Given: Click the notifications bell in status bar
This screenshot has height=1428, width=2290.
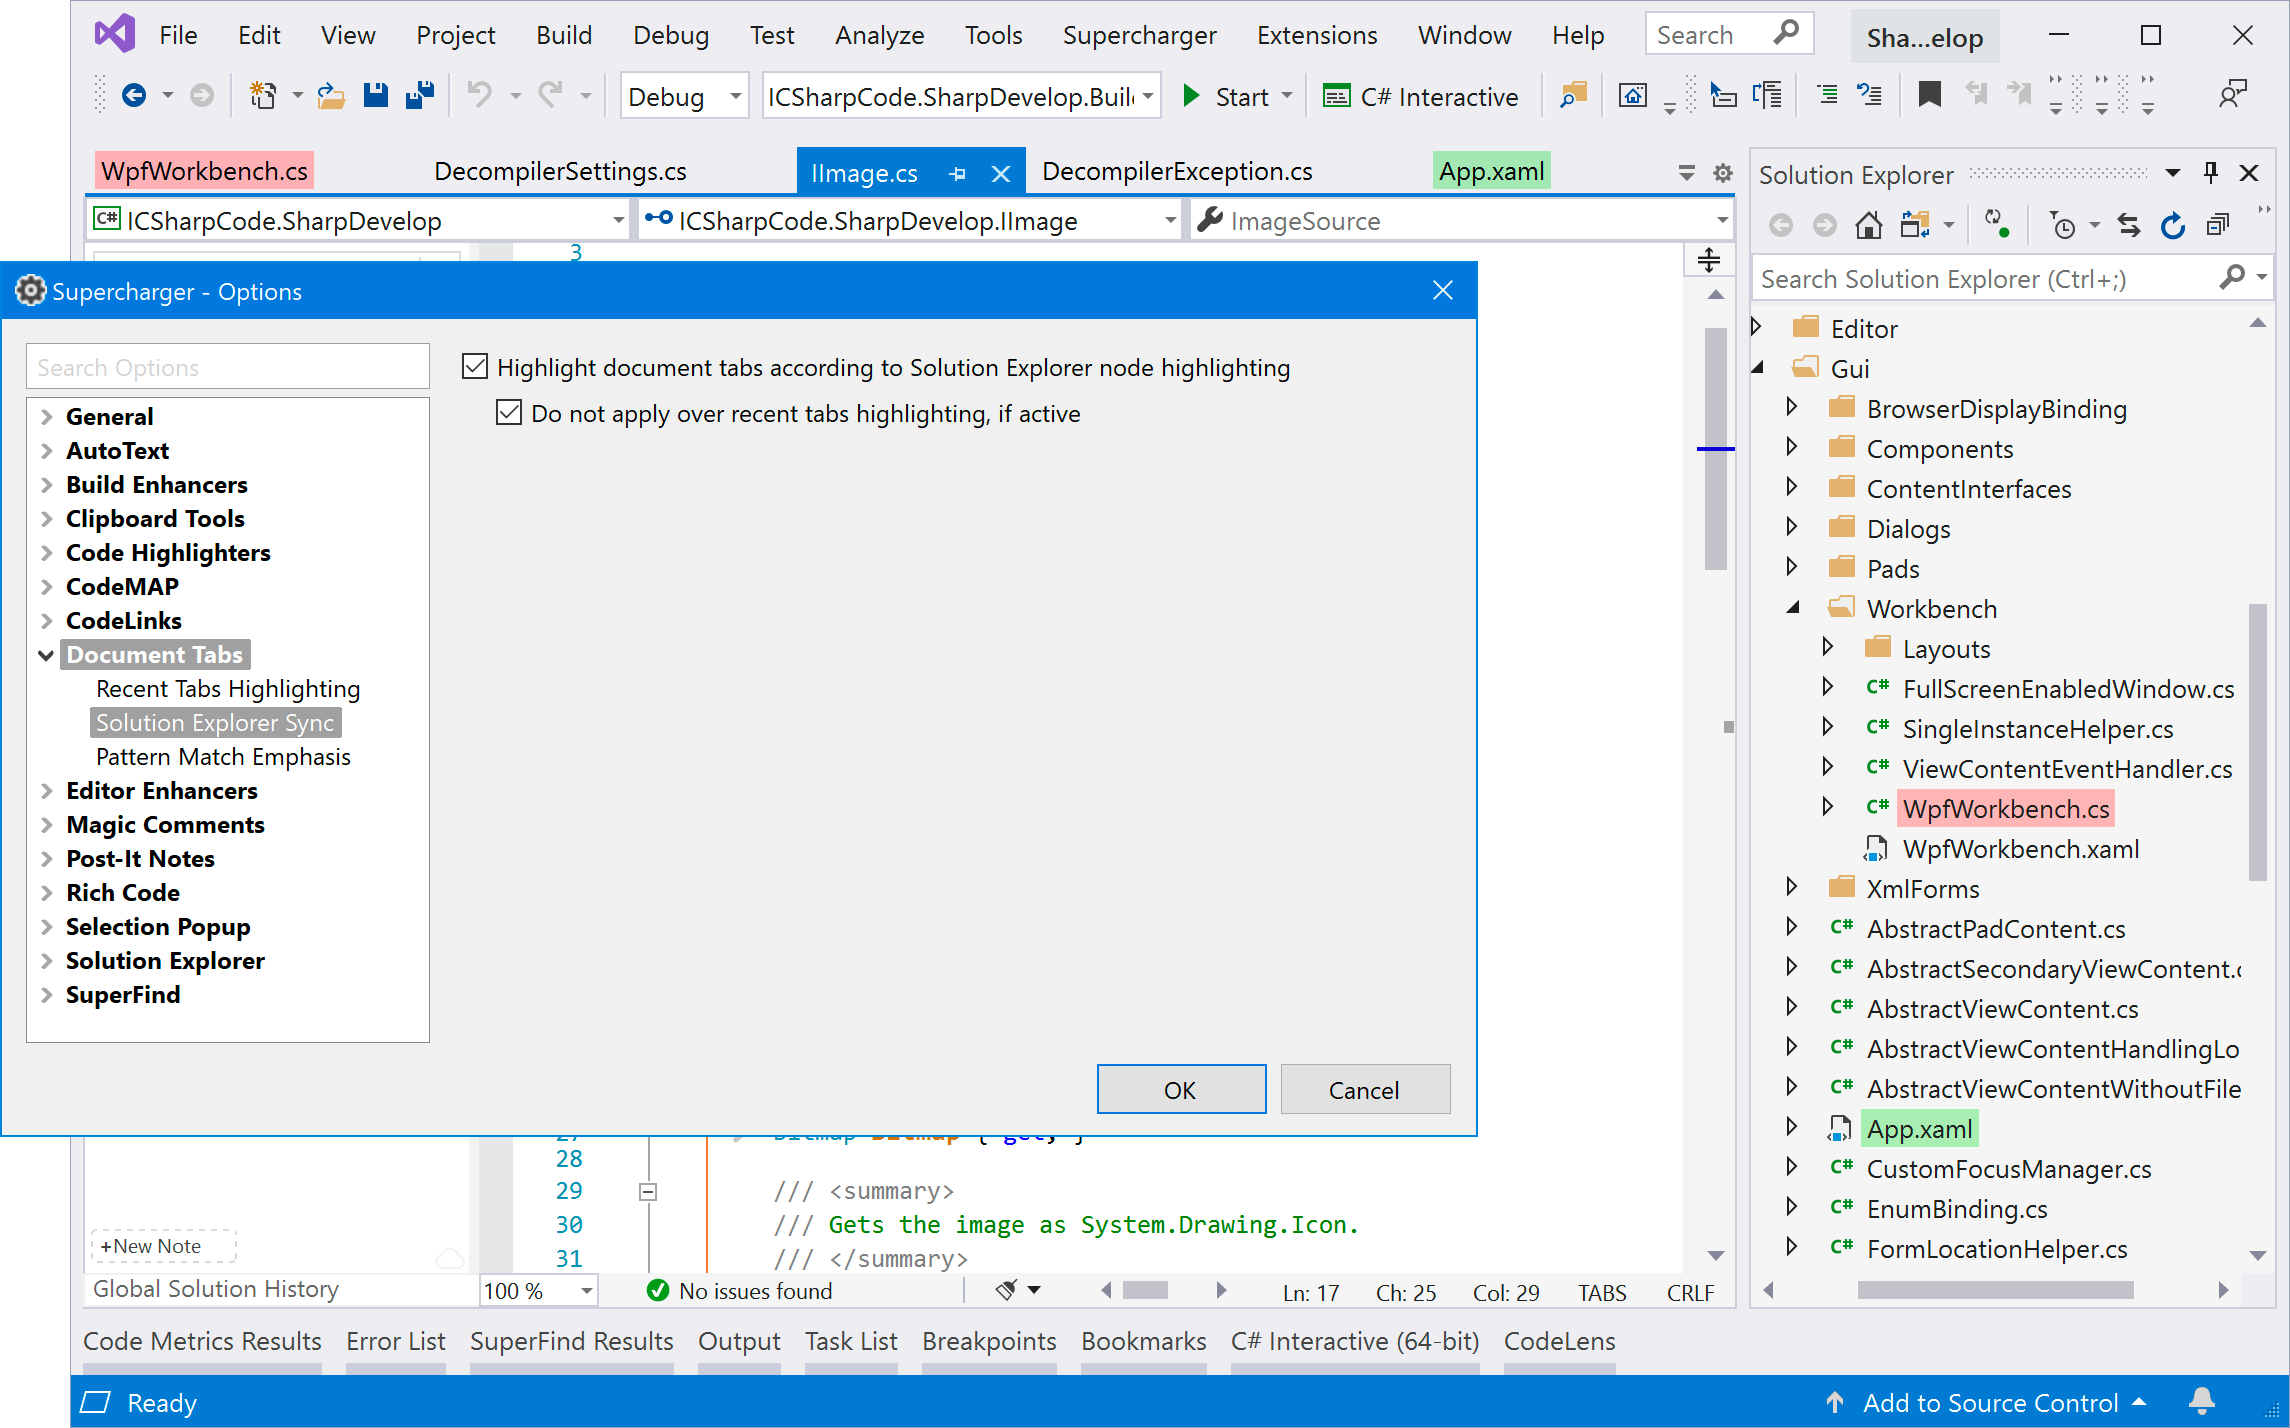Looking at the screenshot, I should [x=2202, y=1401].
